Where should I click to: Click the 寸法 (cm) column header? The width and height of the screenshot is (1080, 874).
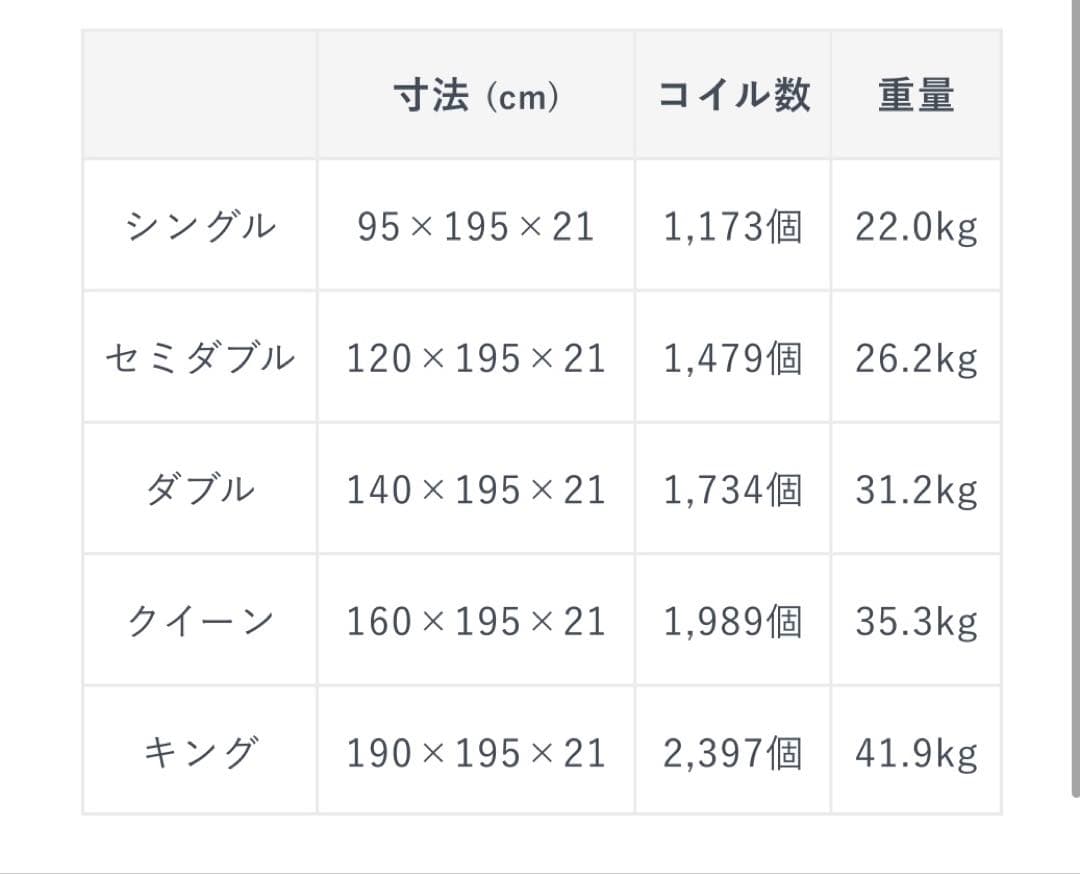click(x=476, y=96)
